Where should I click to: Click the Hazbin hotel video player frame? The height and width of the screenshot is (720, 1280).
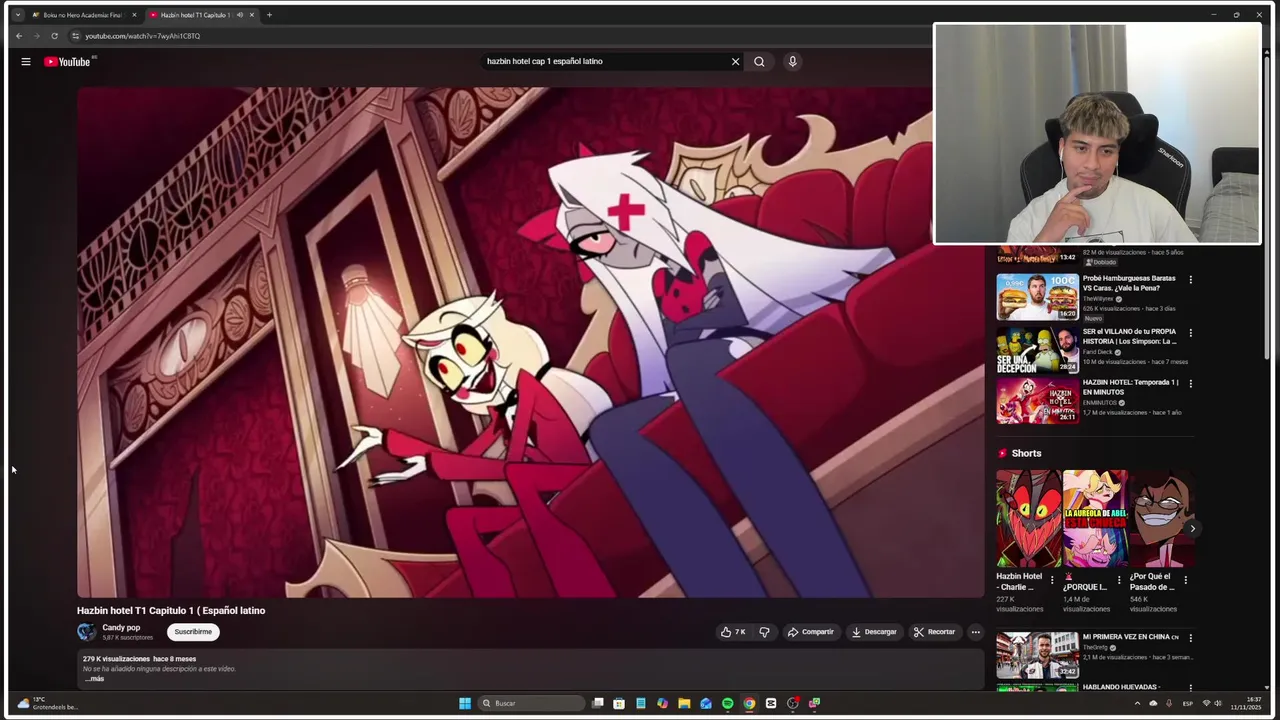530,342
